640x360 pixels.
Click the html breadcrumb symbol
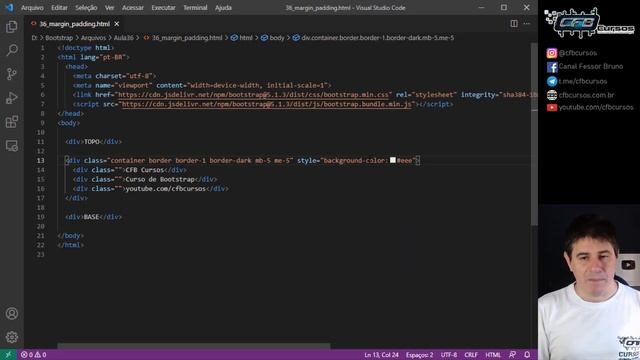(x=242, y=38)
